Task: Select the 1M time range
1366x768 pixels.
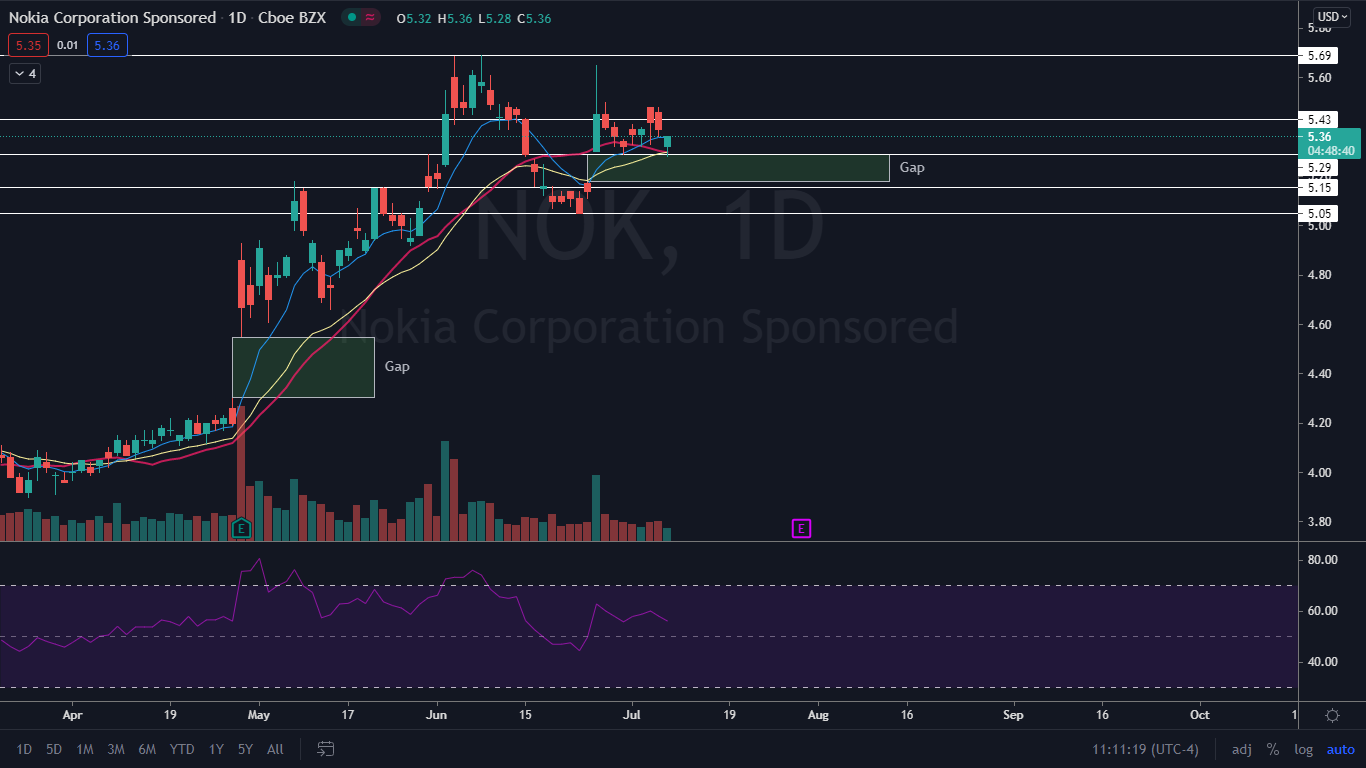Action: [84, 749]
